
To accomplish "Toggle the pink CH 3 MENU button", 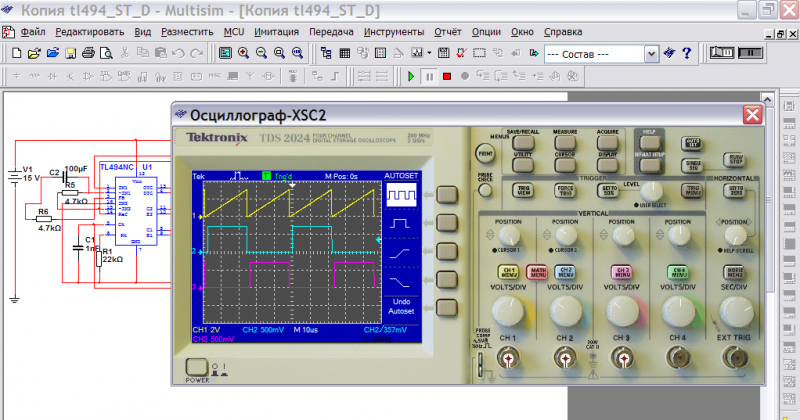I will click(x=621, y=272).
